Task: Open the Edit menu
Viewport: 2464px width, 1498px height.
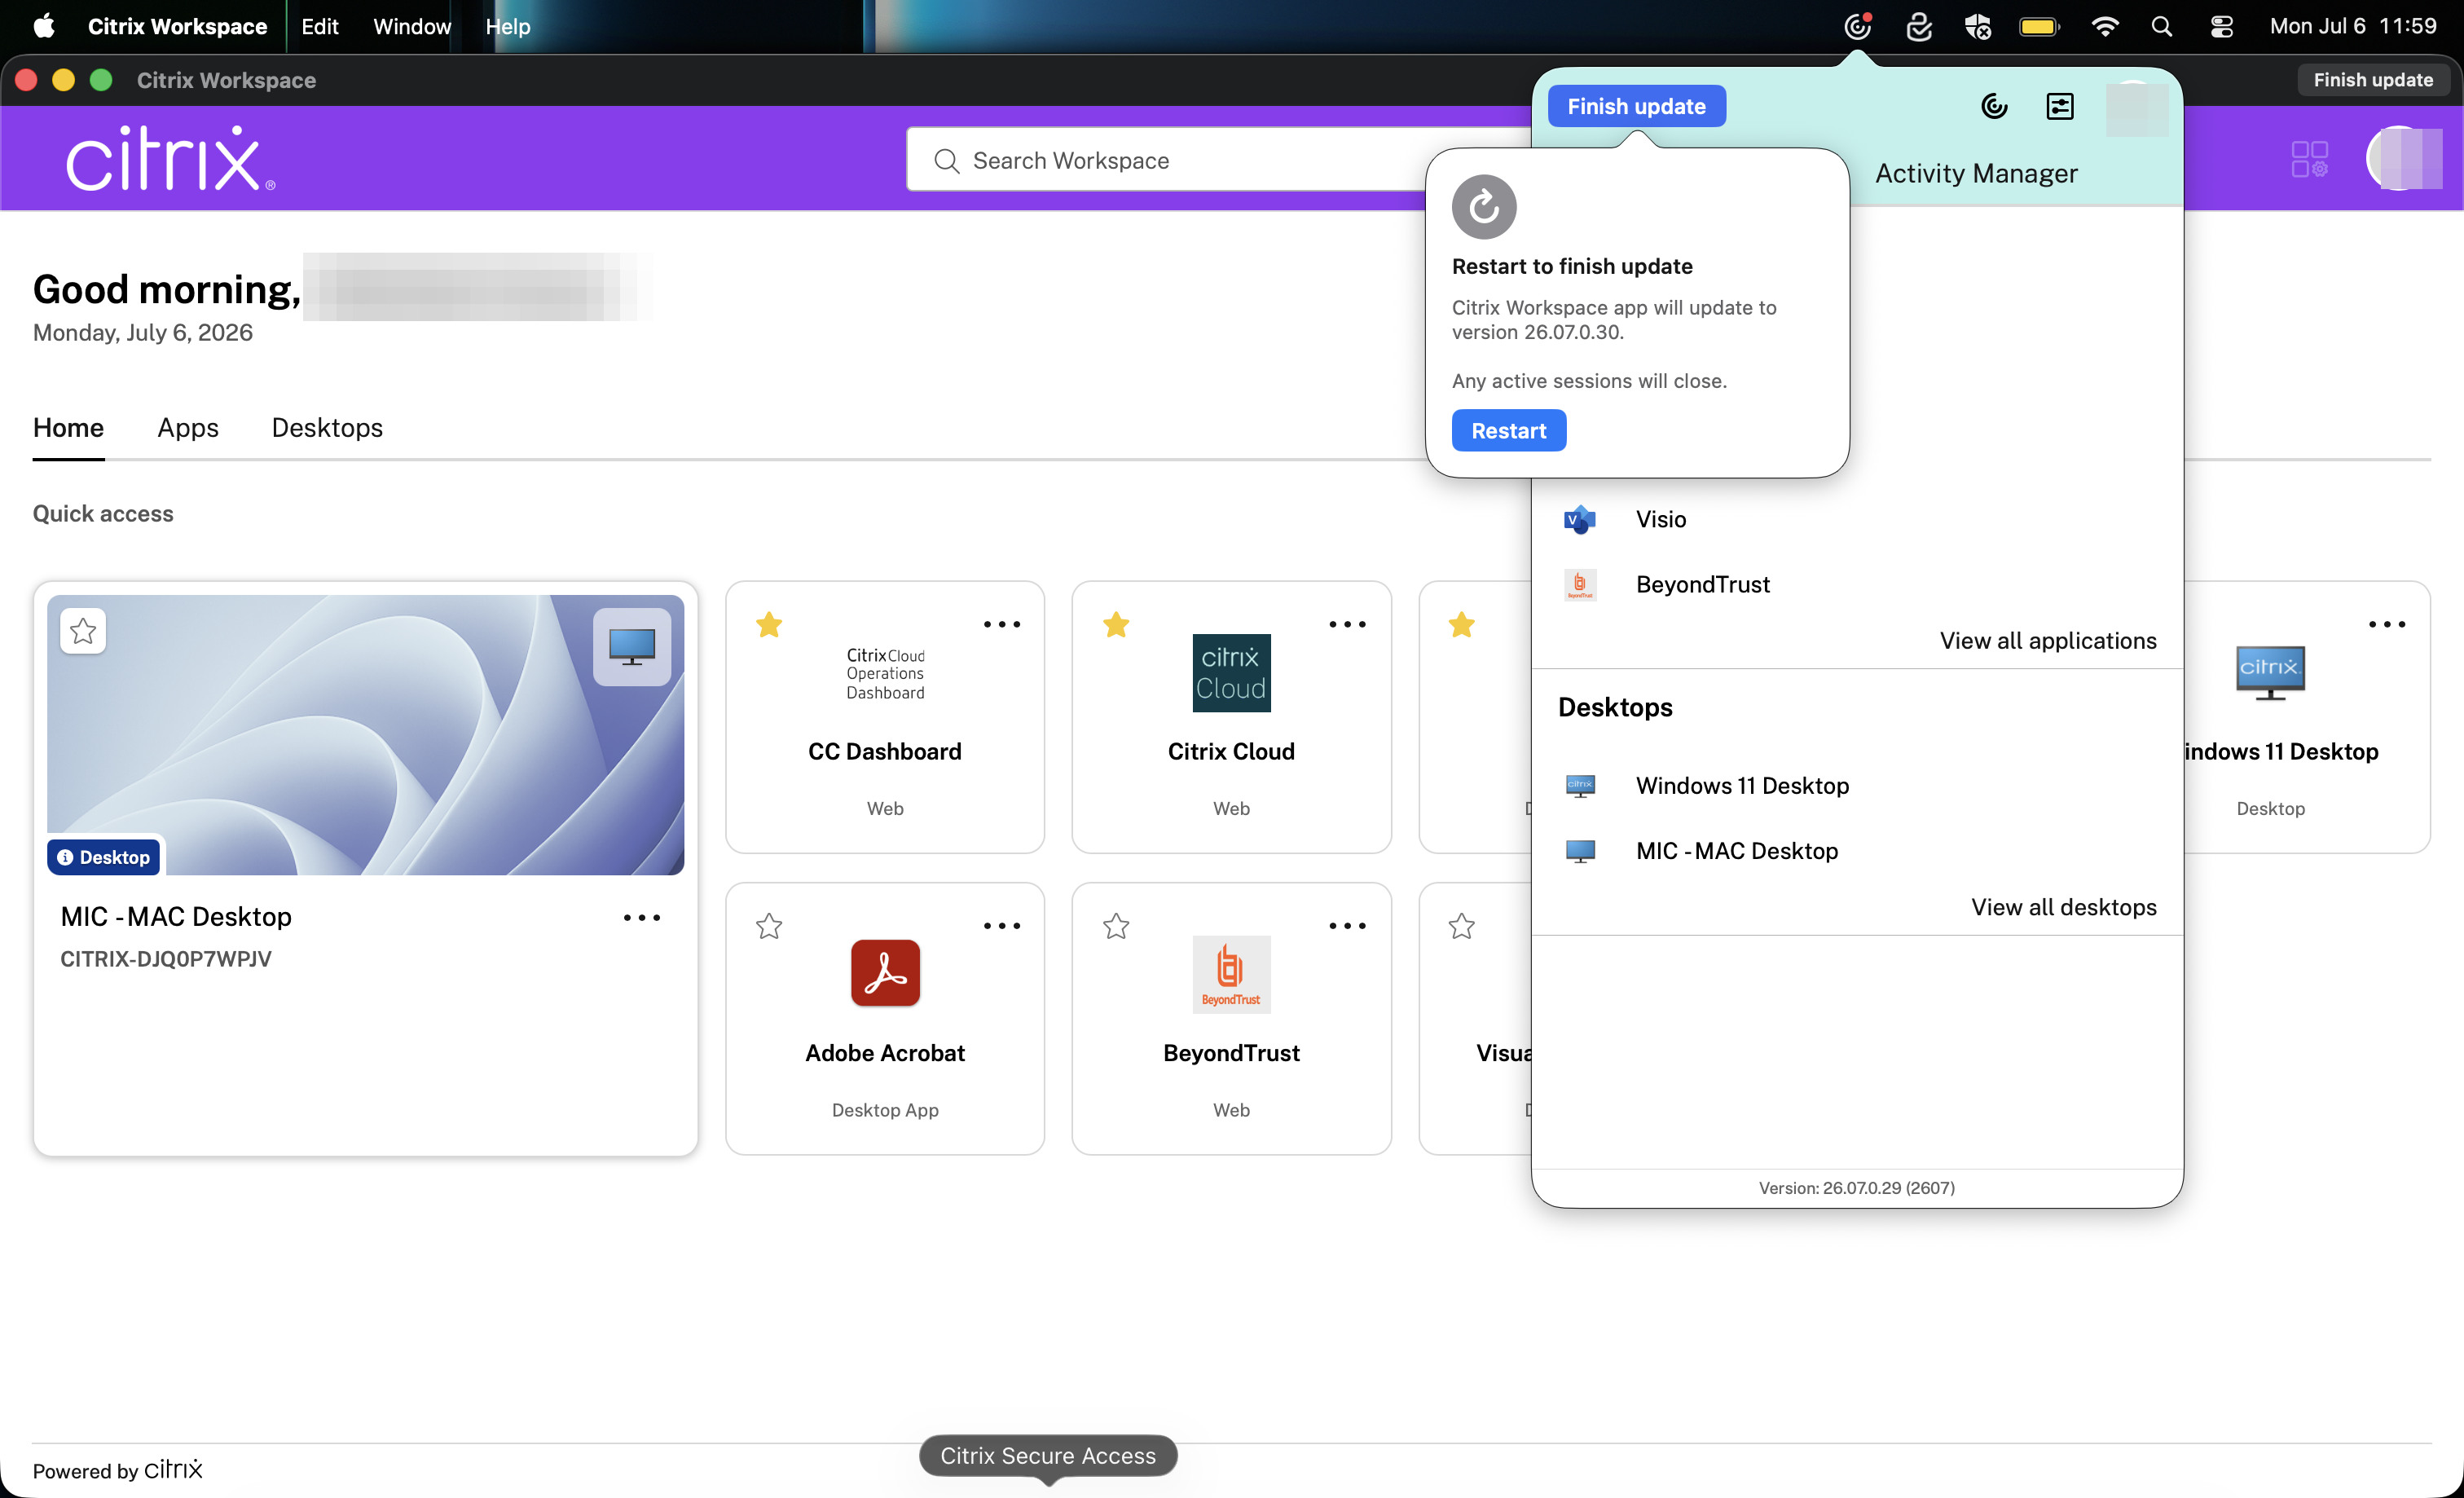Action: (x=320, y=26)
